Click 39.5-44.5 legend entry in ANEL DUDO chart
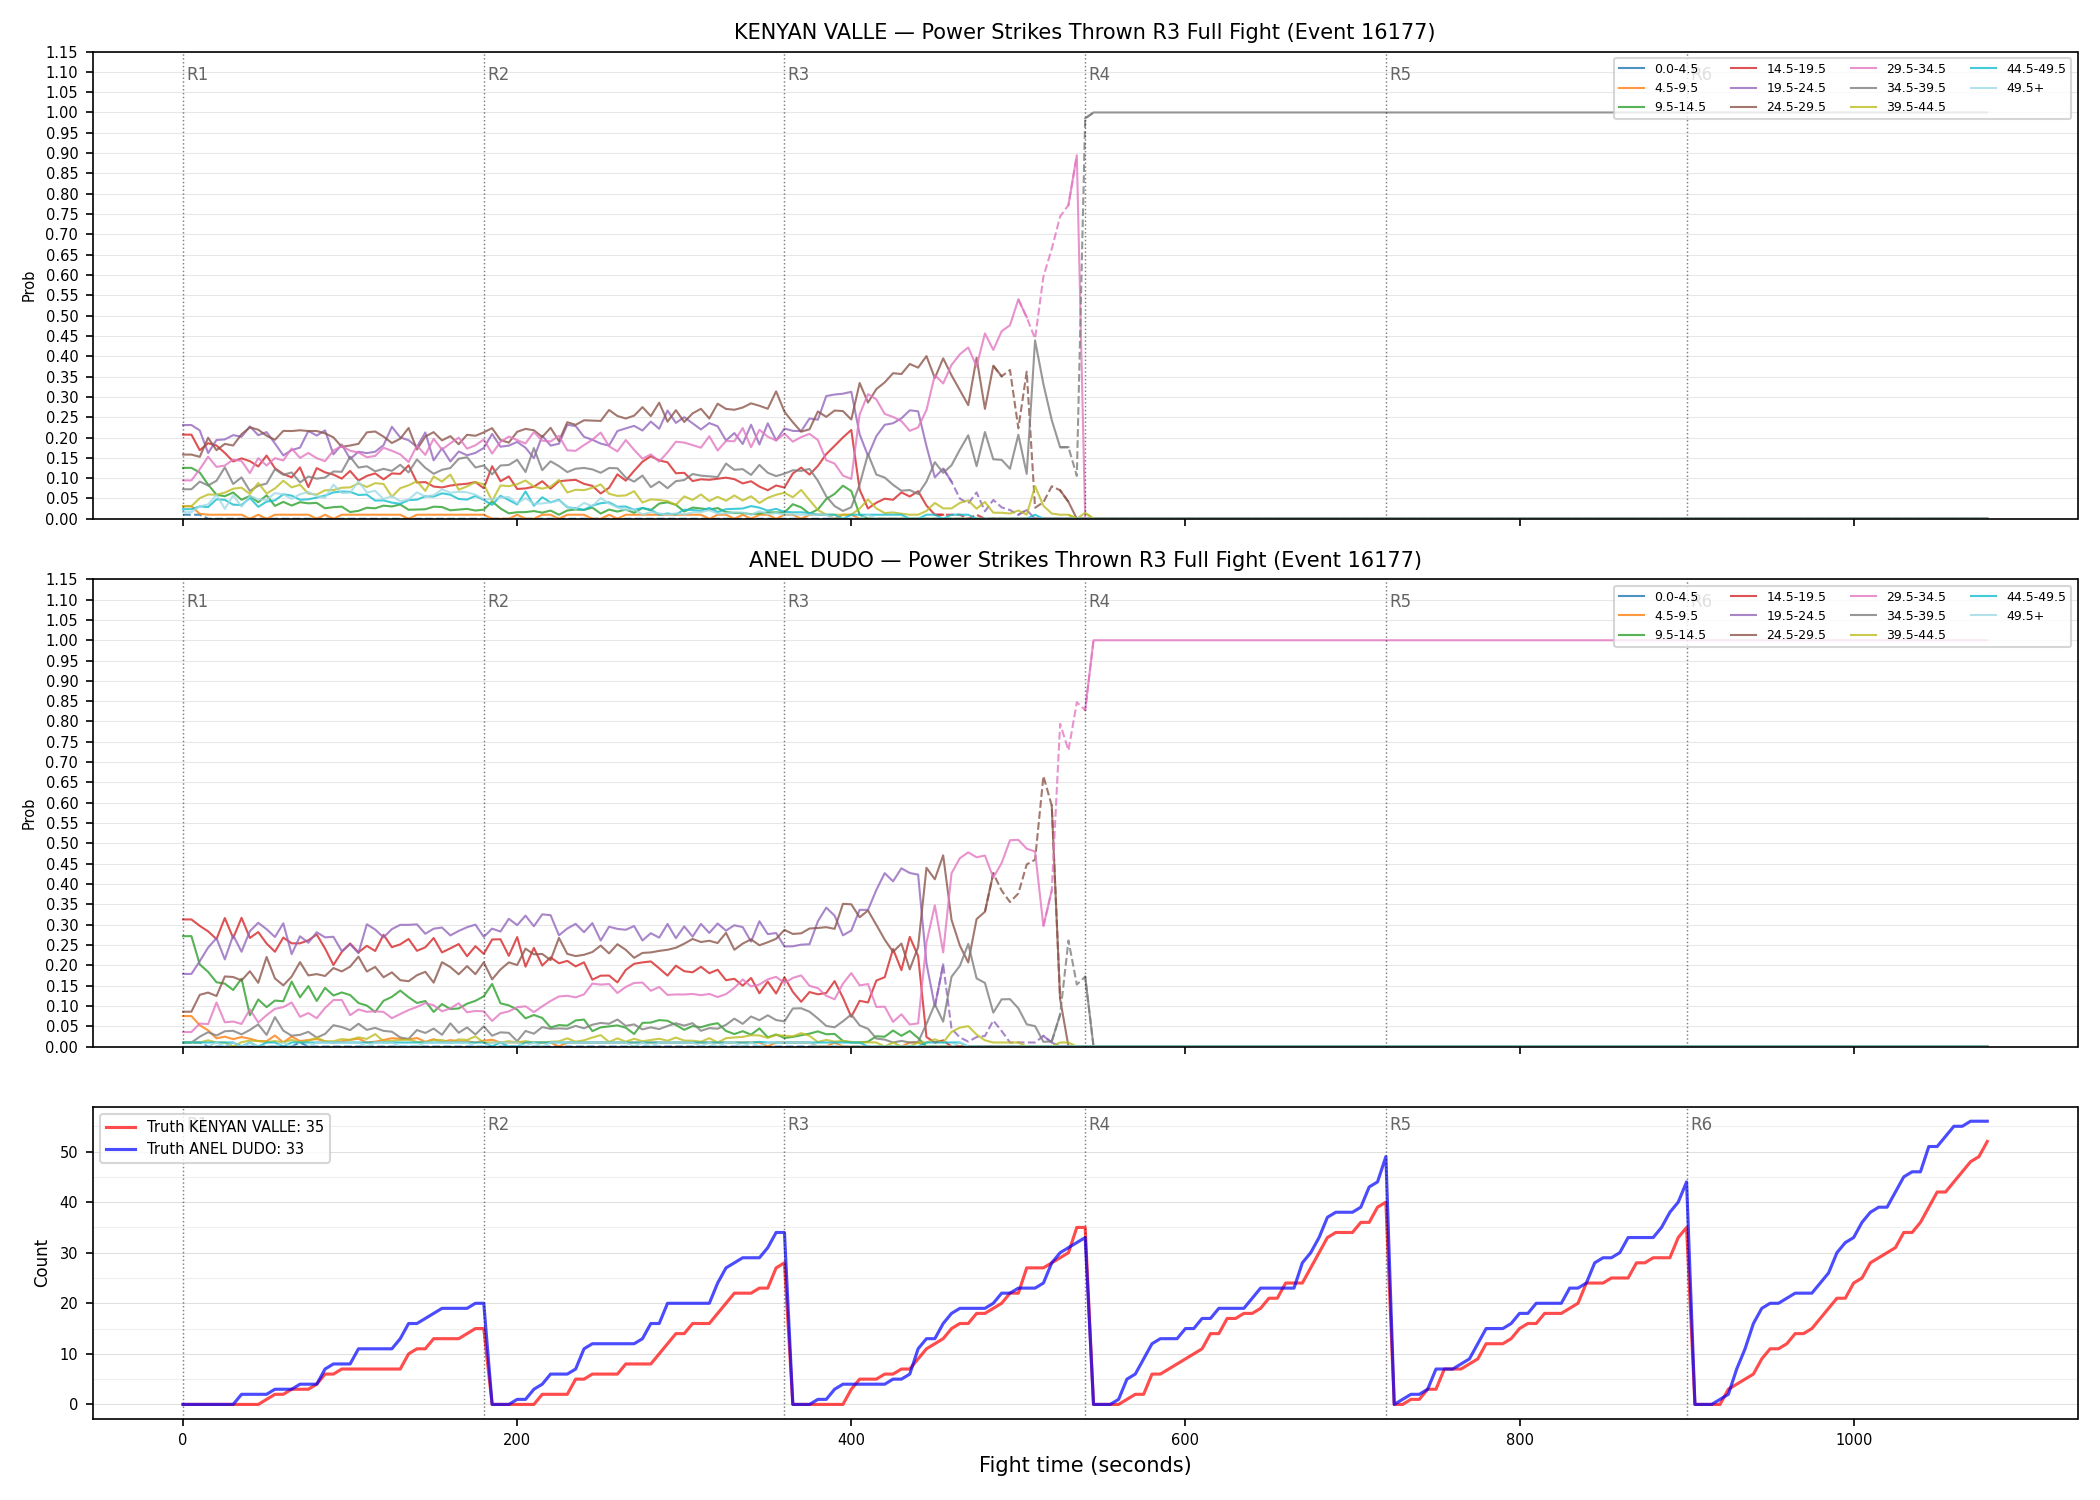The width and height of the screenshot is (2100, 1500). tap(1898, 635)
